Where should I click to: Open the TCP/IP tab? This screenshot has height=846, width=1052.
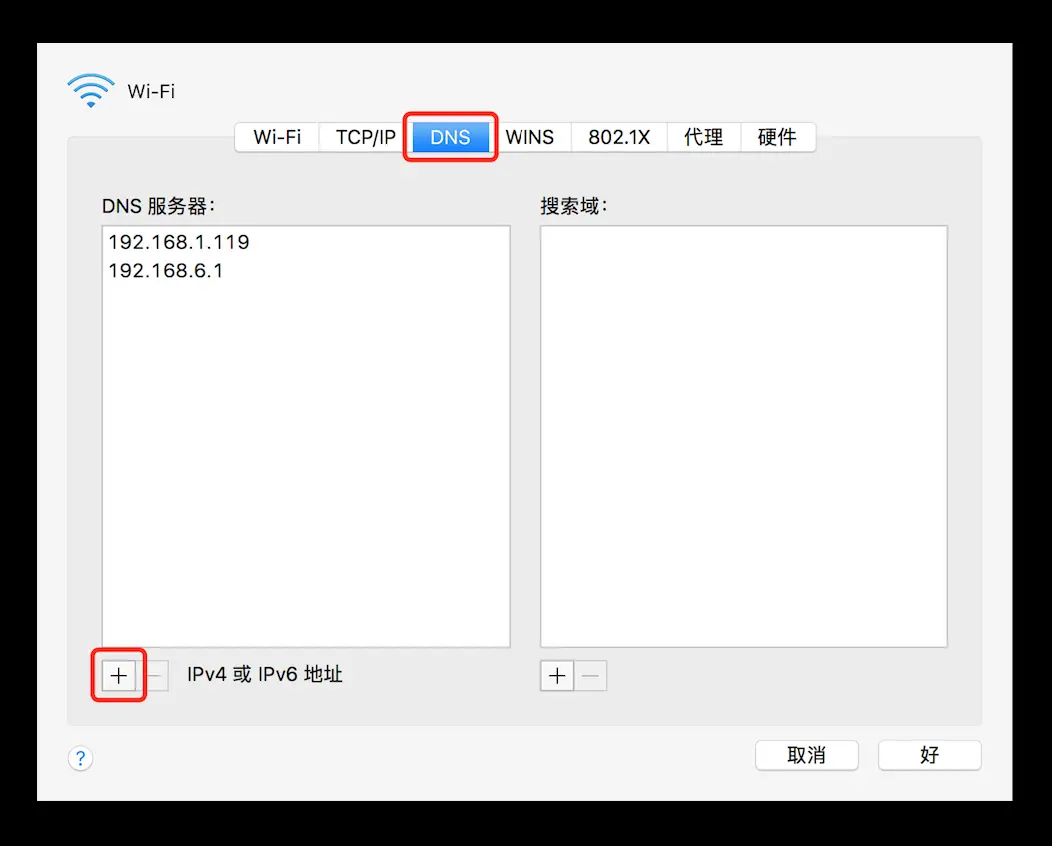coord(361,138)
